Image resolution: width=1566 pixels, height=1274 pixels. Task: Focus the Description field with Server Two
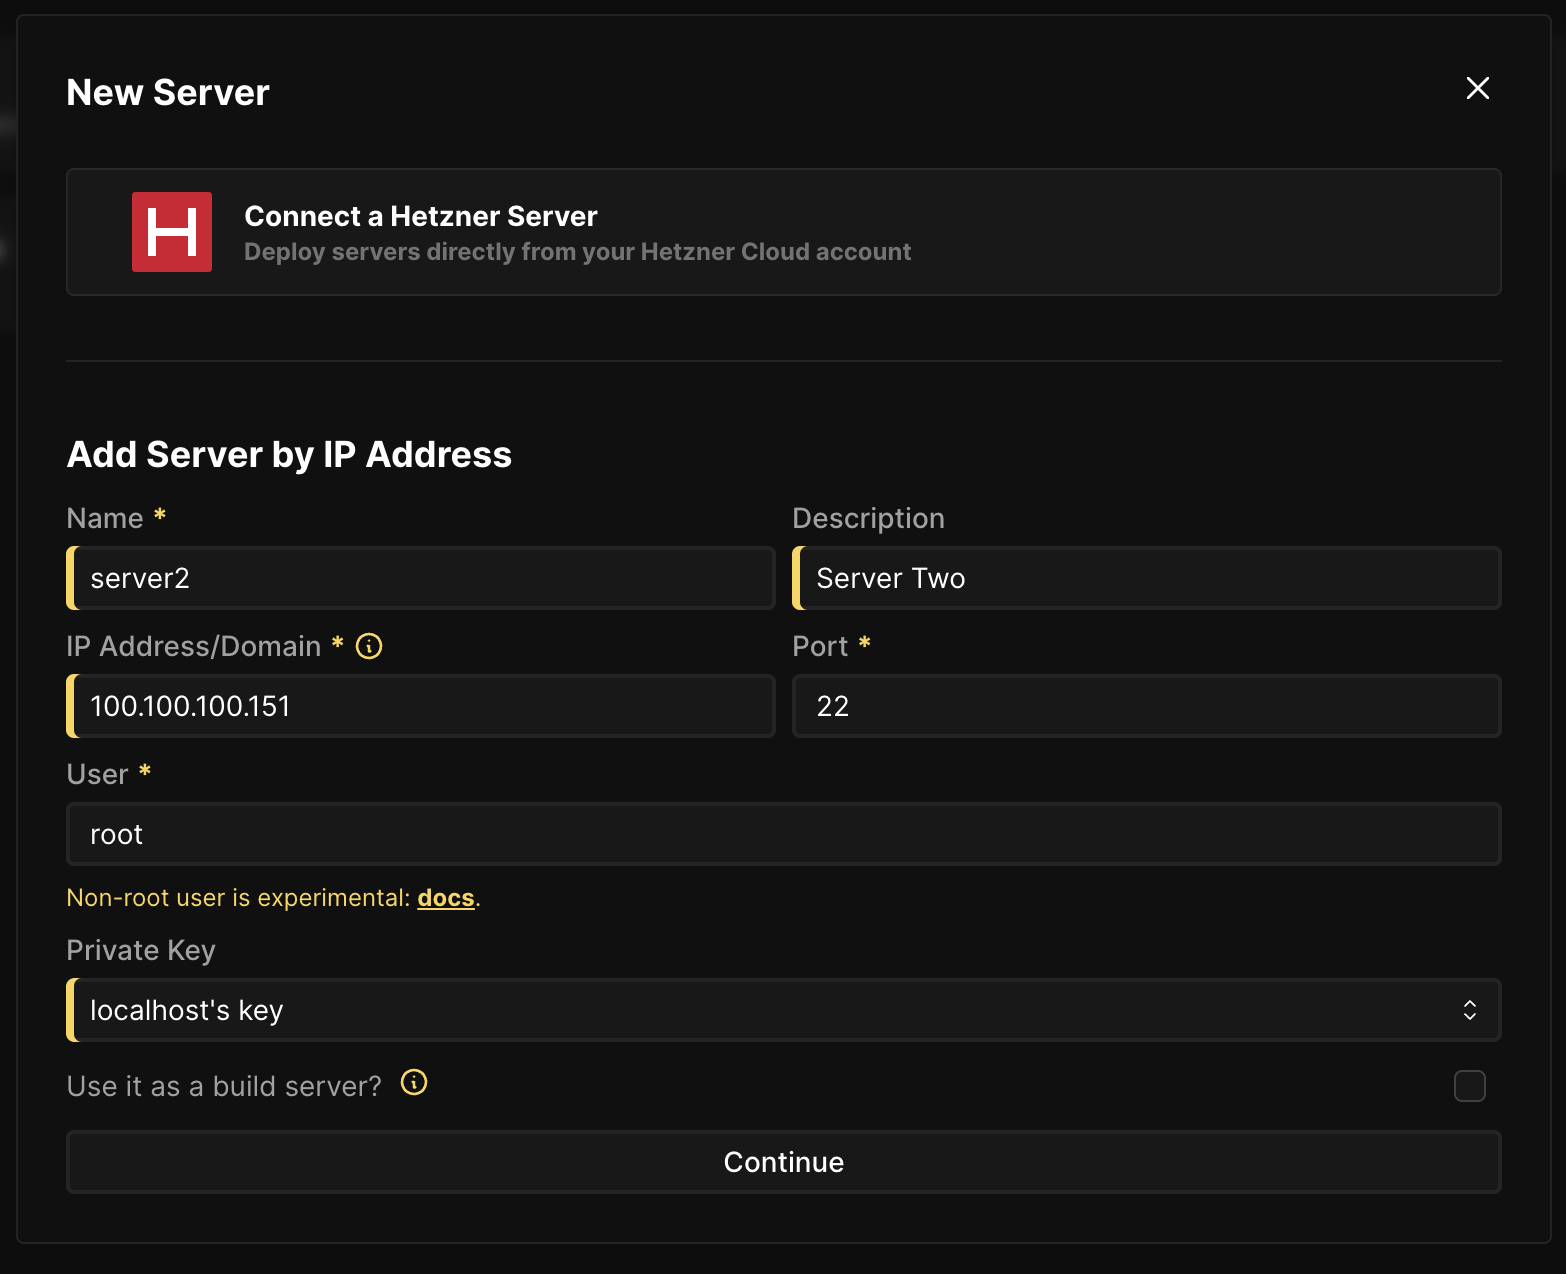(1147, 578)
